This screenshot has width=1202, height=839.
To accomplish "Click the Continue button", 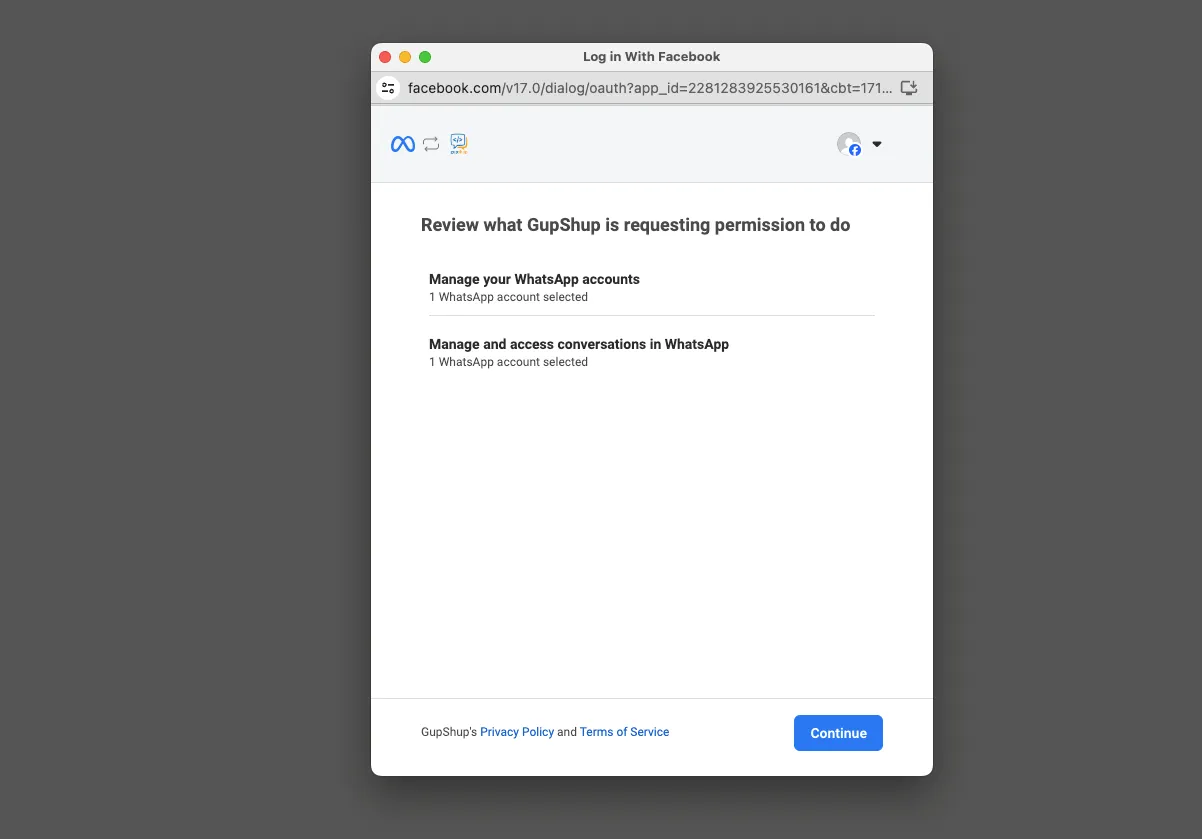I will (838, 733).
